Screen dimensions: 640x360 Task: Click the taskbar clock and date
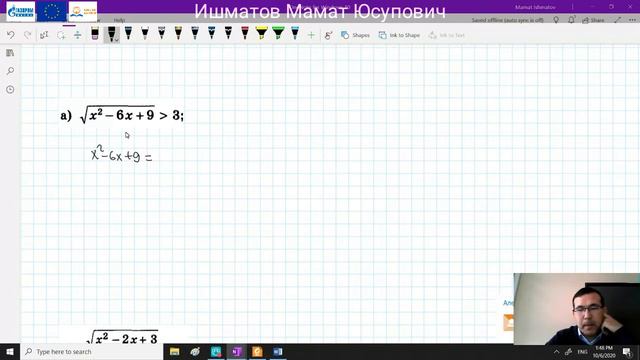tap(604, 351)
